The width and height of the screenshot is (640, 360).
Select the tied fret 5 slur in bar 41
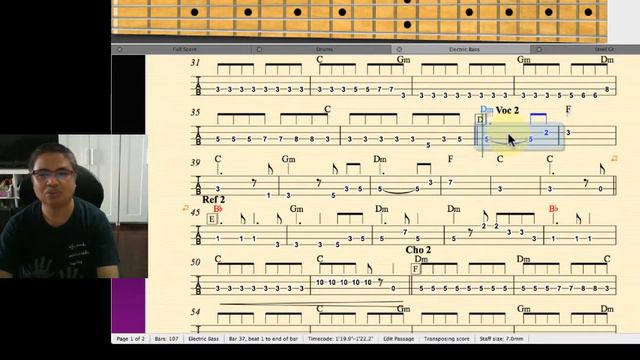[x=398, y=192]
